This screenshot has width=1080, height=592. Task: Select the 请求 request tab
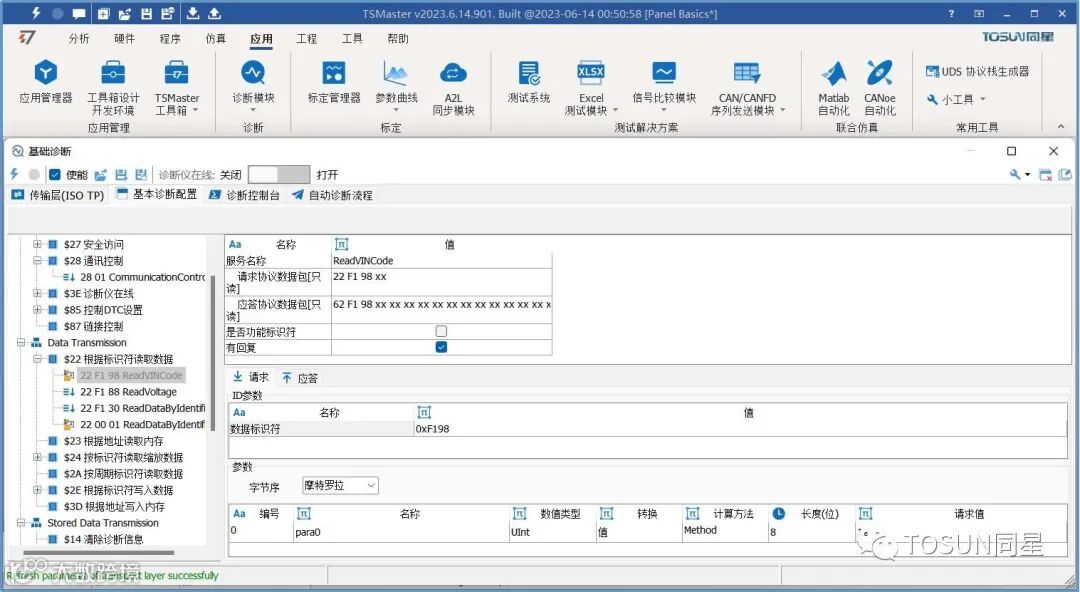tap(251, 377)
